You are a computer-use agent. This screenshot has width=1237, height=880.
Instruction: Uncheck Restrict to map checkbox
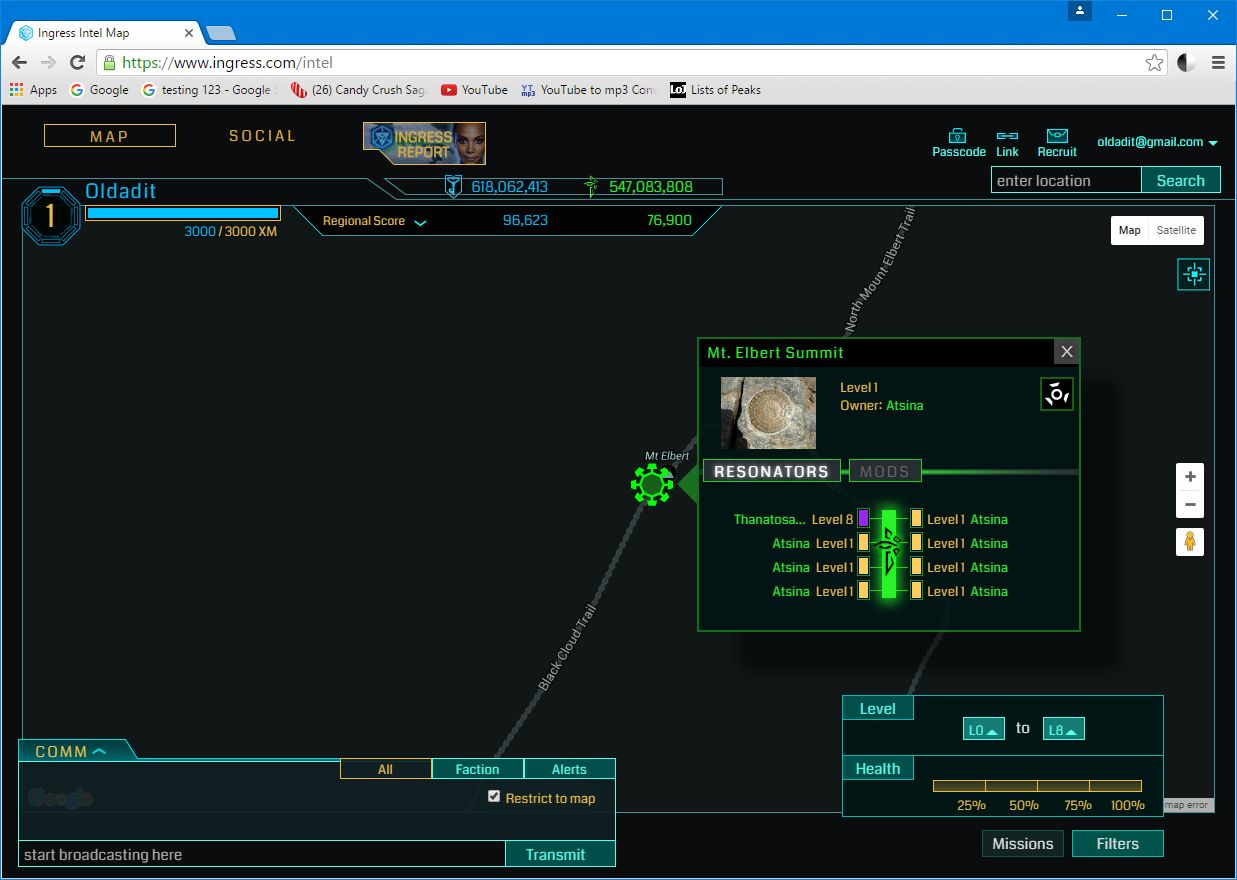pyautogui.click(x=494, y=796)
